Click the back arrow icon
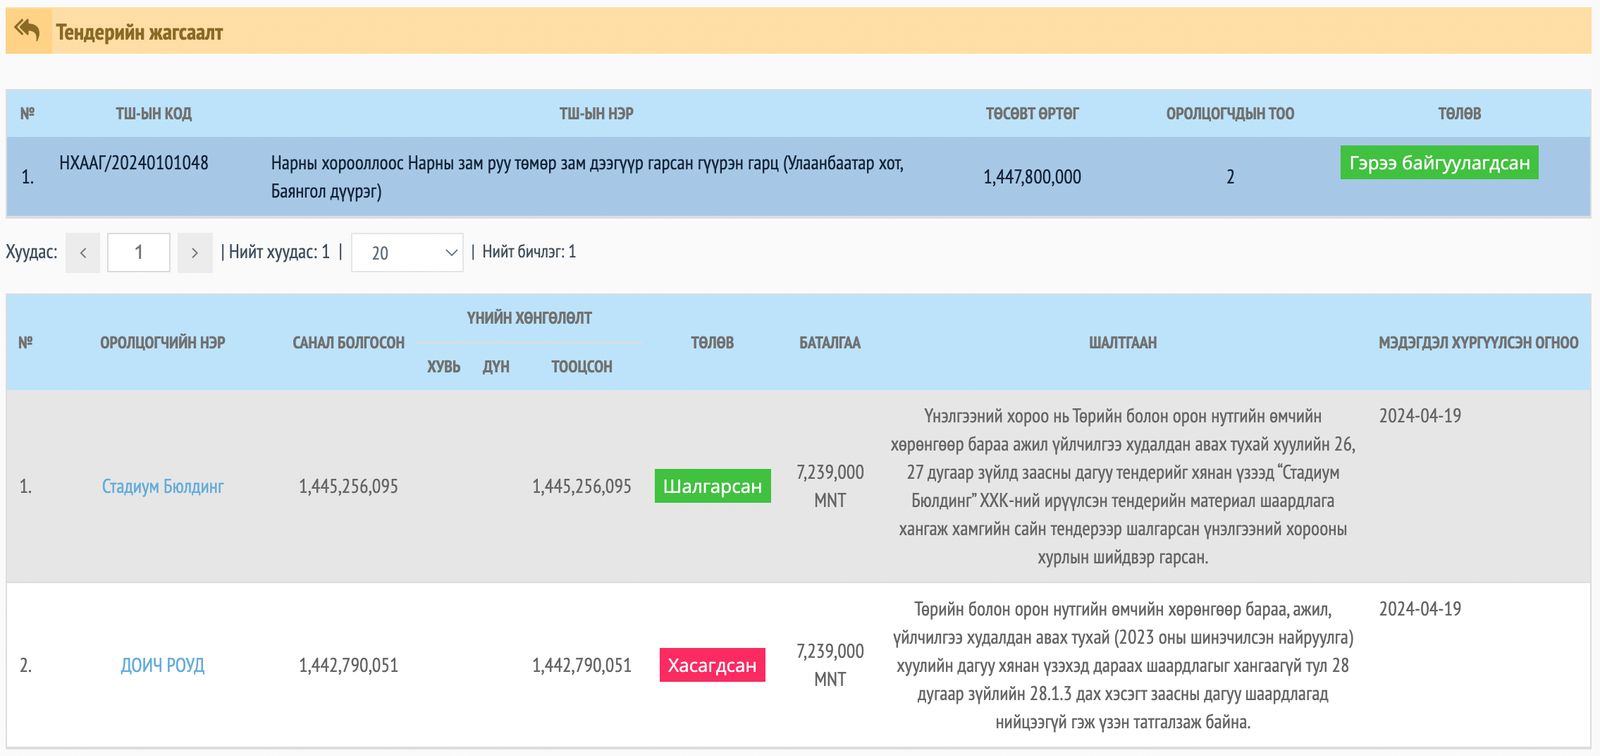This screenshot has width=1600, height=756. tap(28, 31)
